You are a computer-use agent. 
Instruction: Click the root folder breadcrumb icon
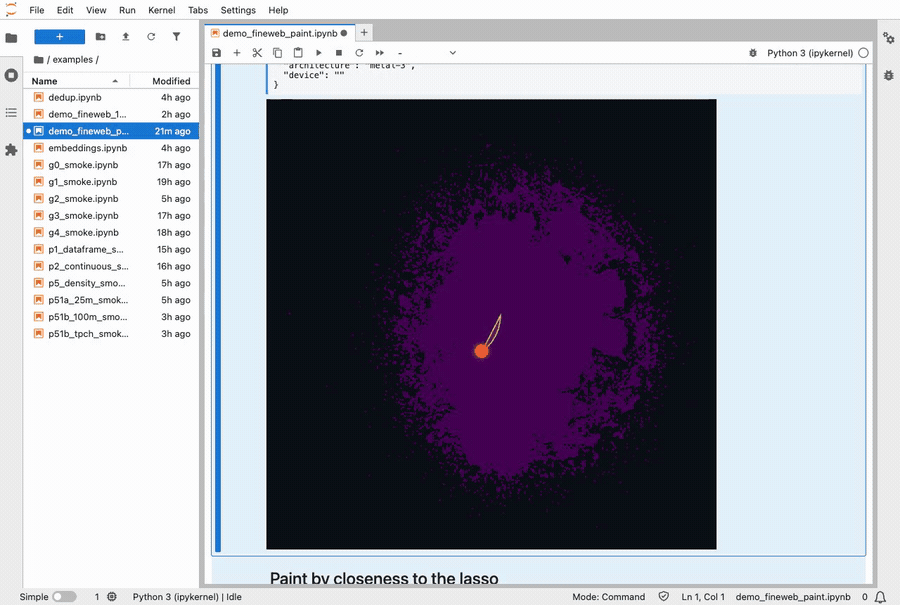38,60
